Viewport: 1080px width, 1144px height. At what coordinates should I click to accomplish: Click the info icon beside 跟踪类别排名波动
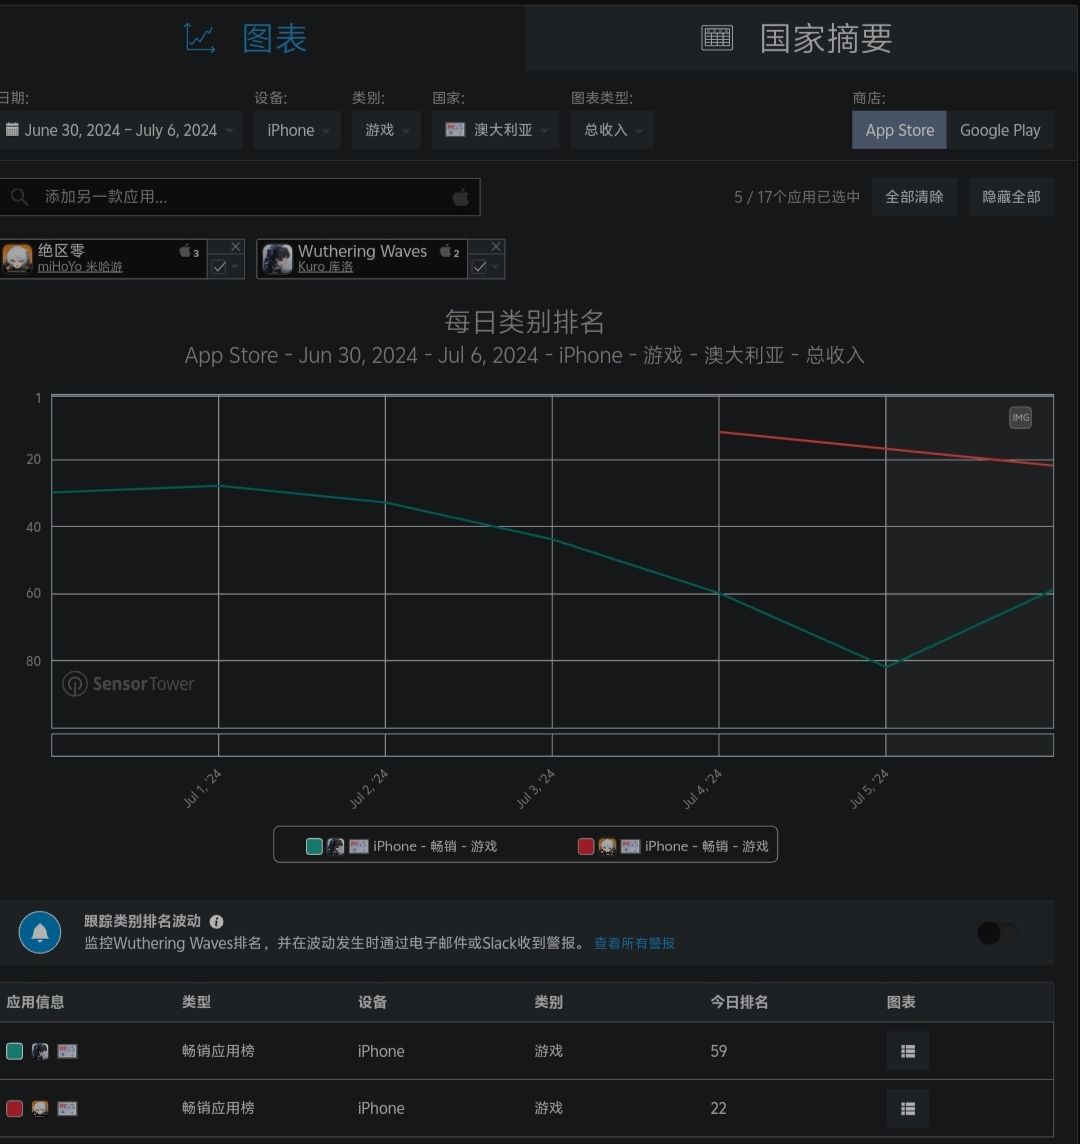217,921
